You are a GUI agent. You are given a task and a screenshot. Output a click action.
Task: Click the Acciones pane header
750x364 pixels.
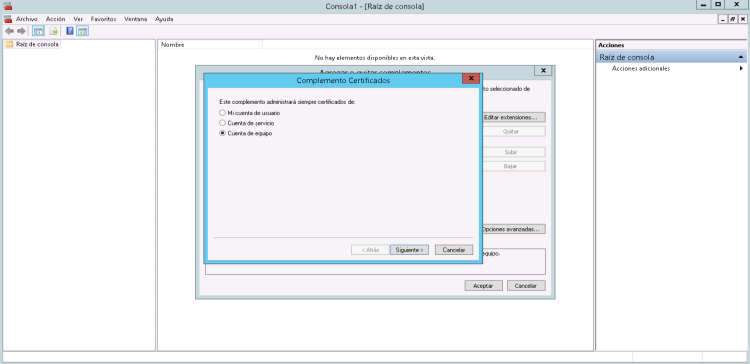point(671,45)
